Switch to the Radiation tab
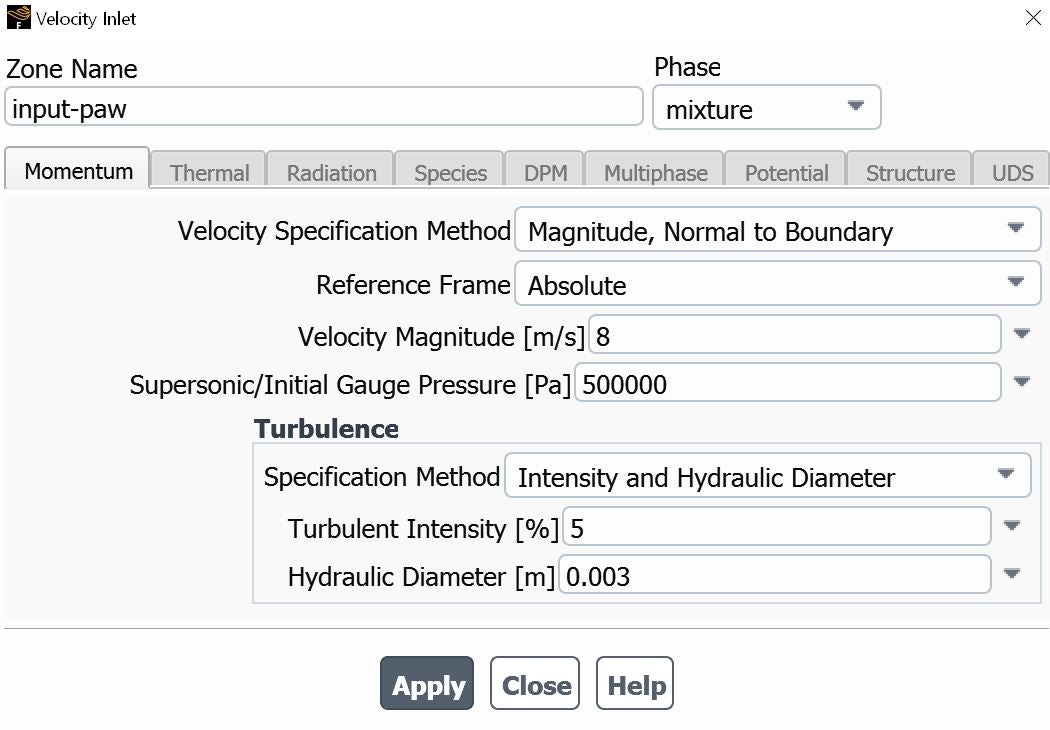This screenshot has width=1050, height=730. tap(331, 172)
